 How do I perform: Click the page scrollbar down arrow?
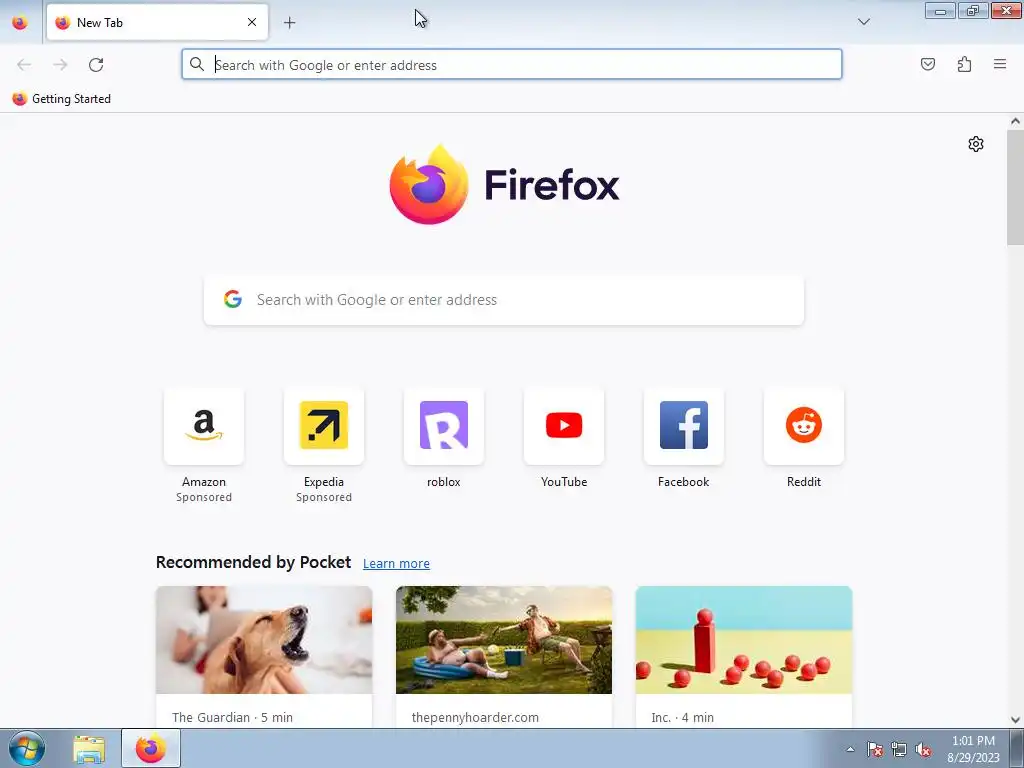coord(1015,720)
